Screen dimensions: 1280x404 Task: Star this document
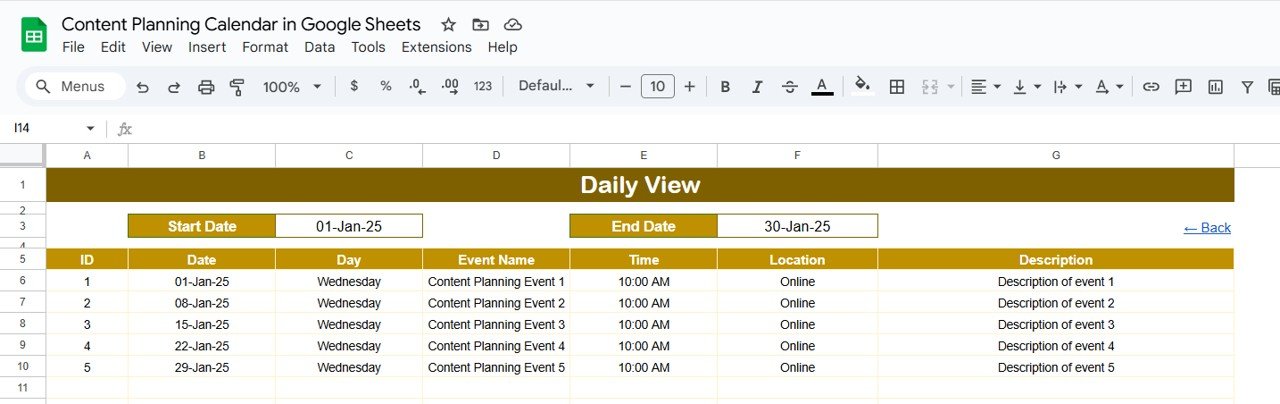449,25
